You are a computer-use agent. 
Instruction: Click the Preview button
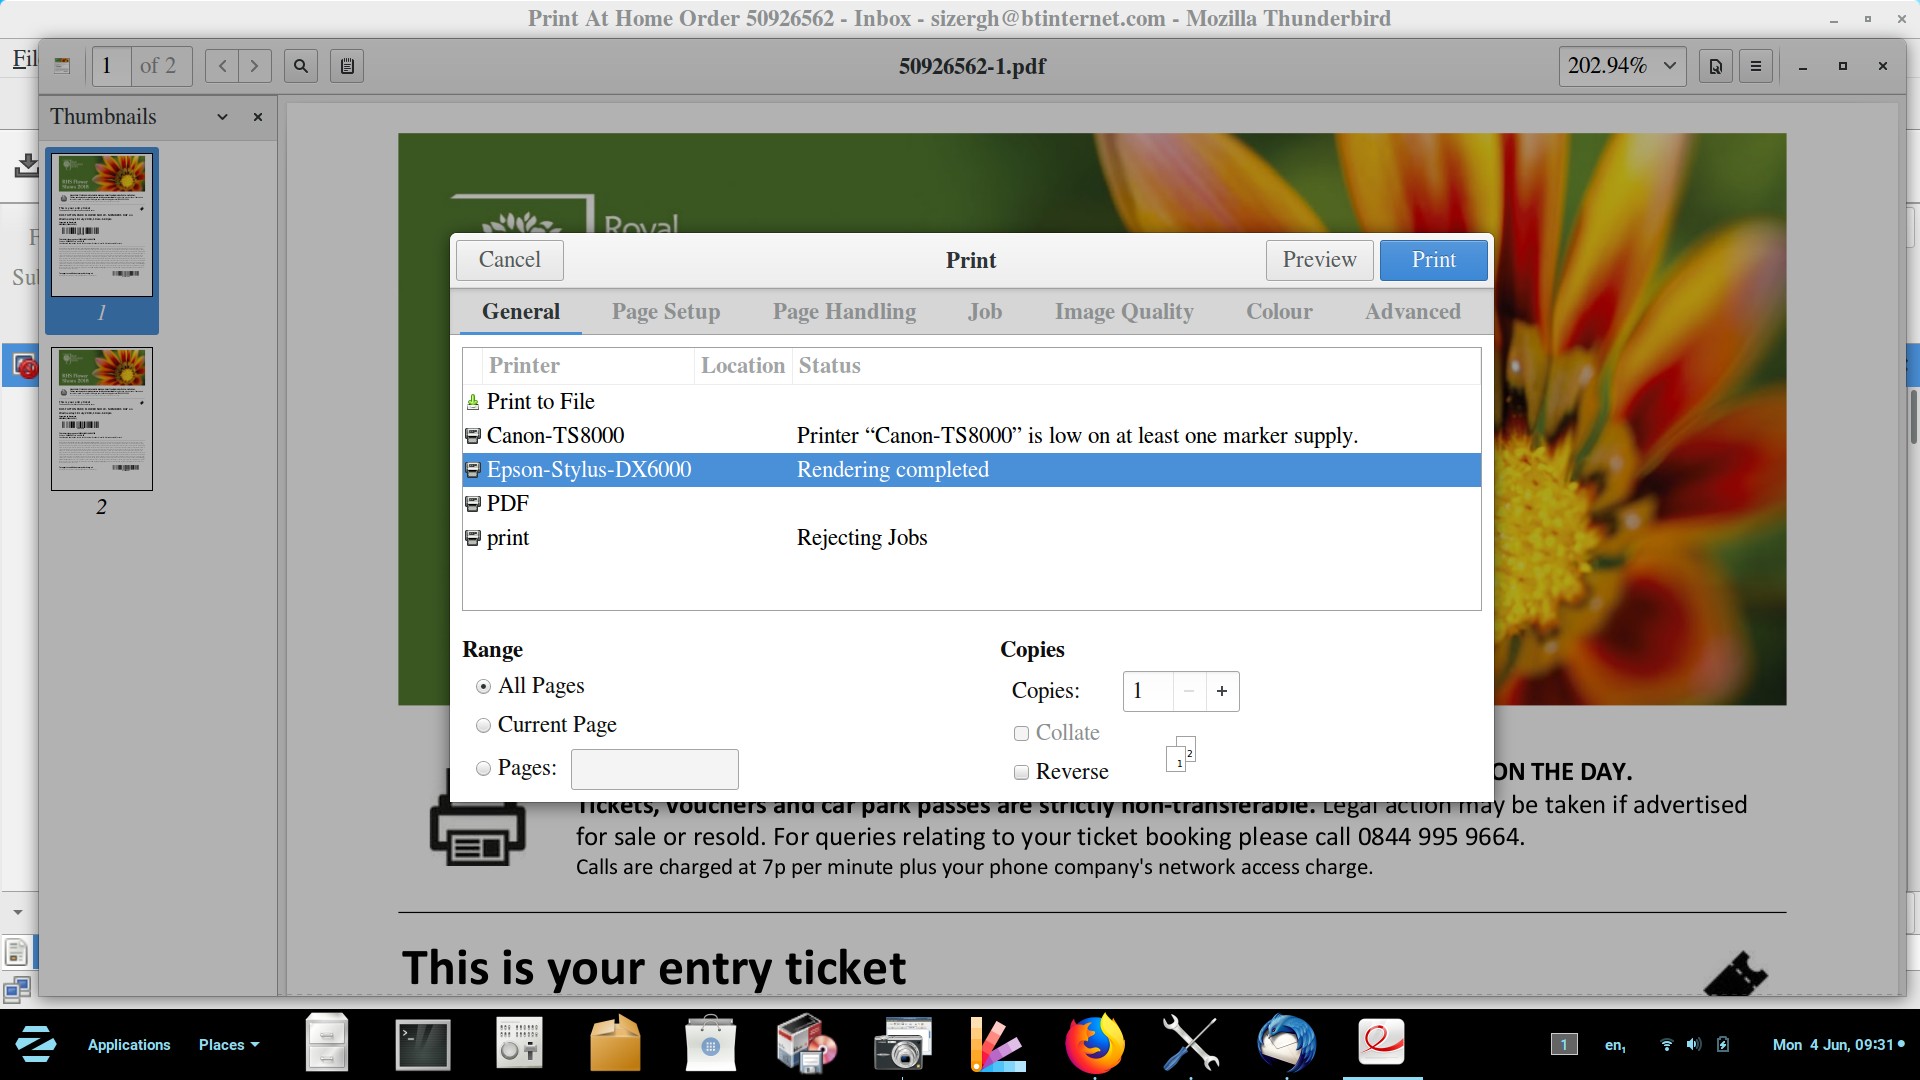tap(1319, 260)
